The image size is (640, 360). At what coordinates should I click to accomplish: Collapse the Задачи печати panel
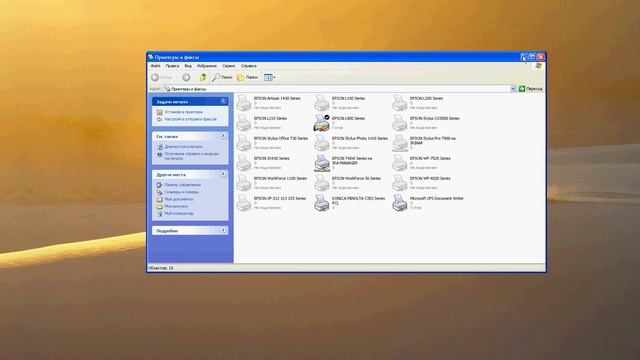[223, 101]
